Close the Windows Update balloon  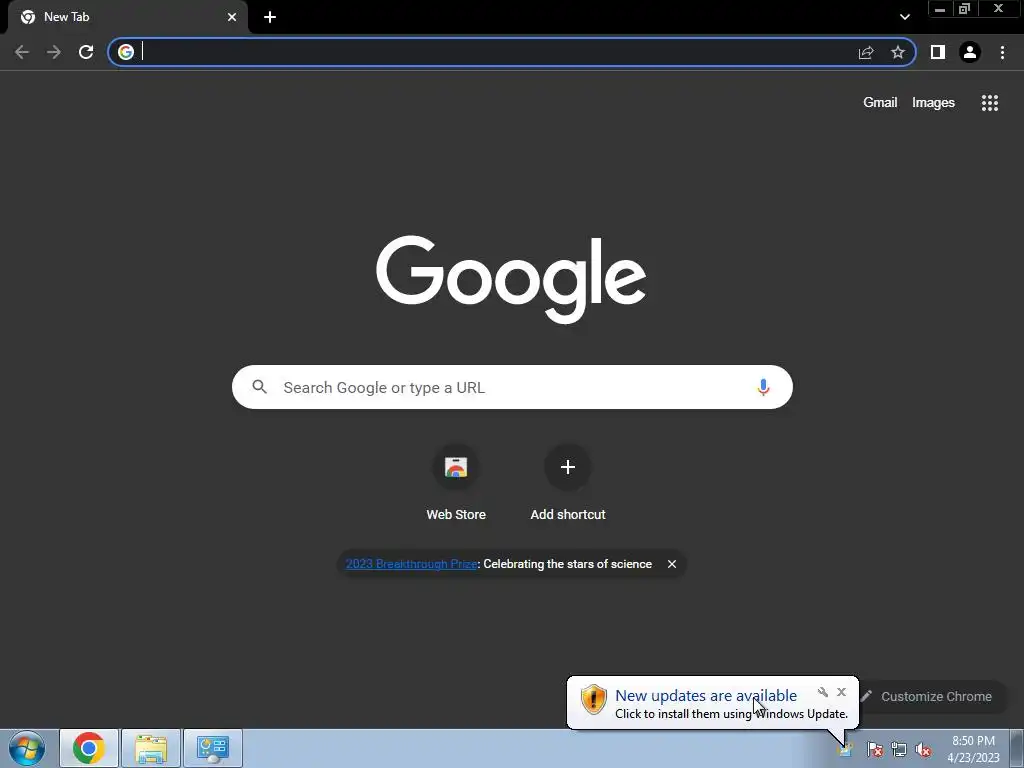tap(841, 692)
